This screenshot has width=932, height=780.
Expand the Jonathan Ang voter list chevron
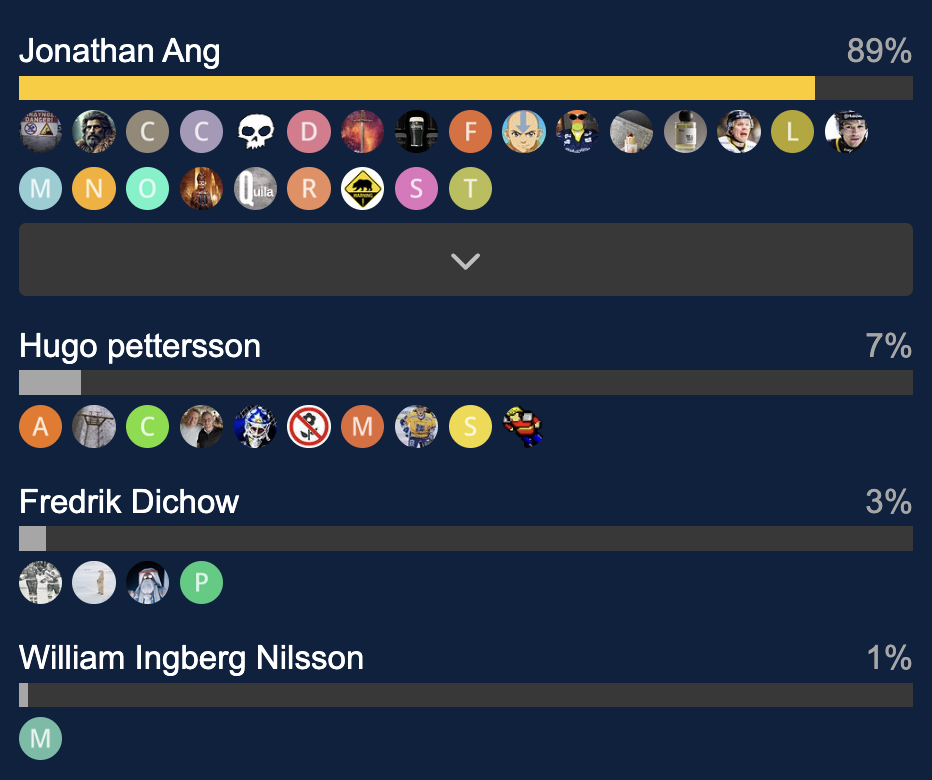[465, 260]
